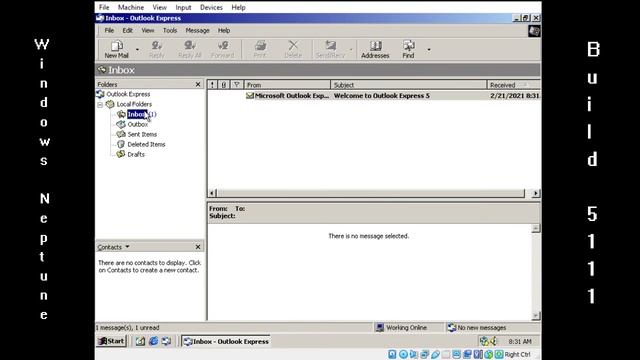Collapse the Local Folders tree node
This screenshot has height=360, width=640.
point(100,104)
